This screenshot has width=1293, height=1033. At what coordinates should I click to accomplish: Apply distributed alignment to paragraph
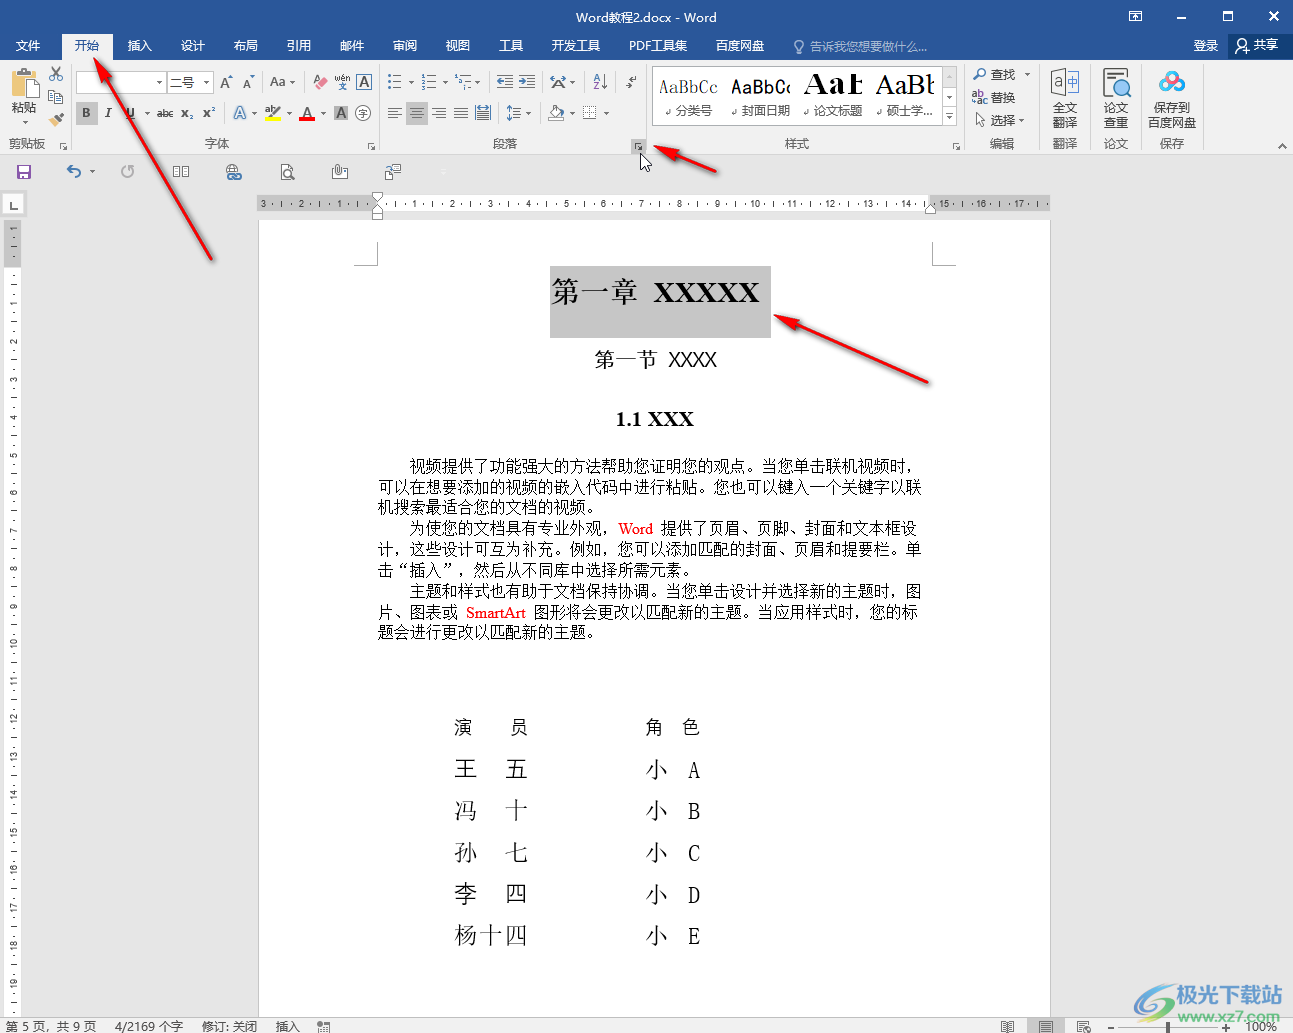point(483,113)
